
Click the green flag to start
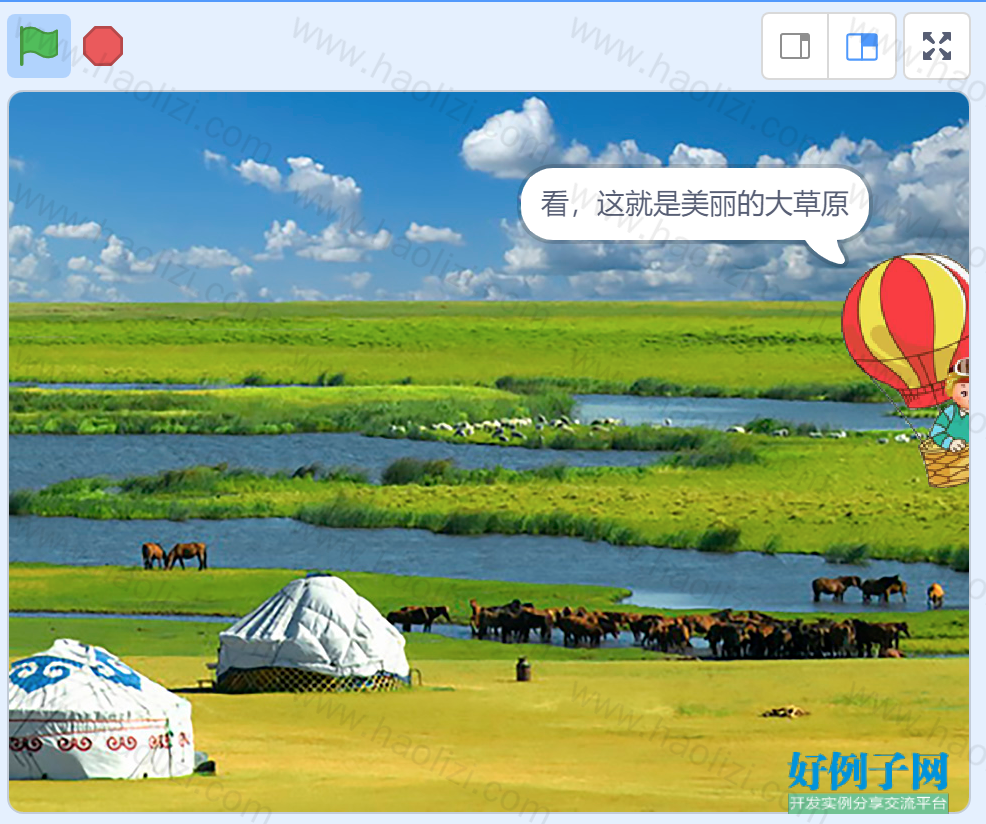pos(39,46)
